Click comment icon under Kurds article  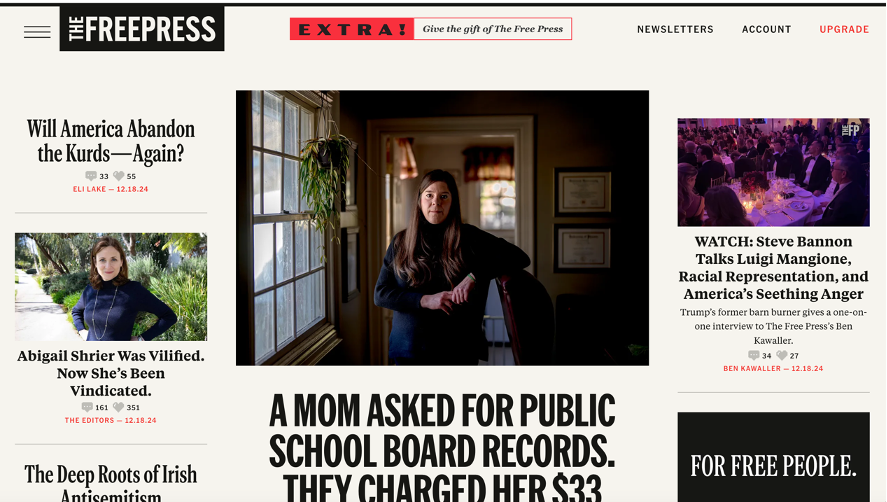(91, 176)
